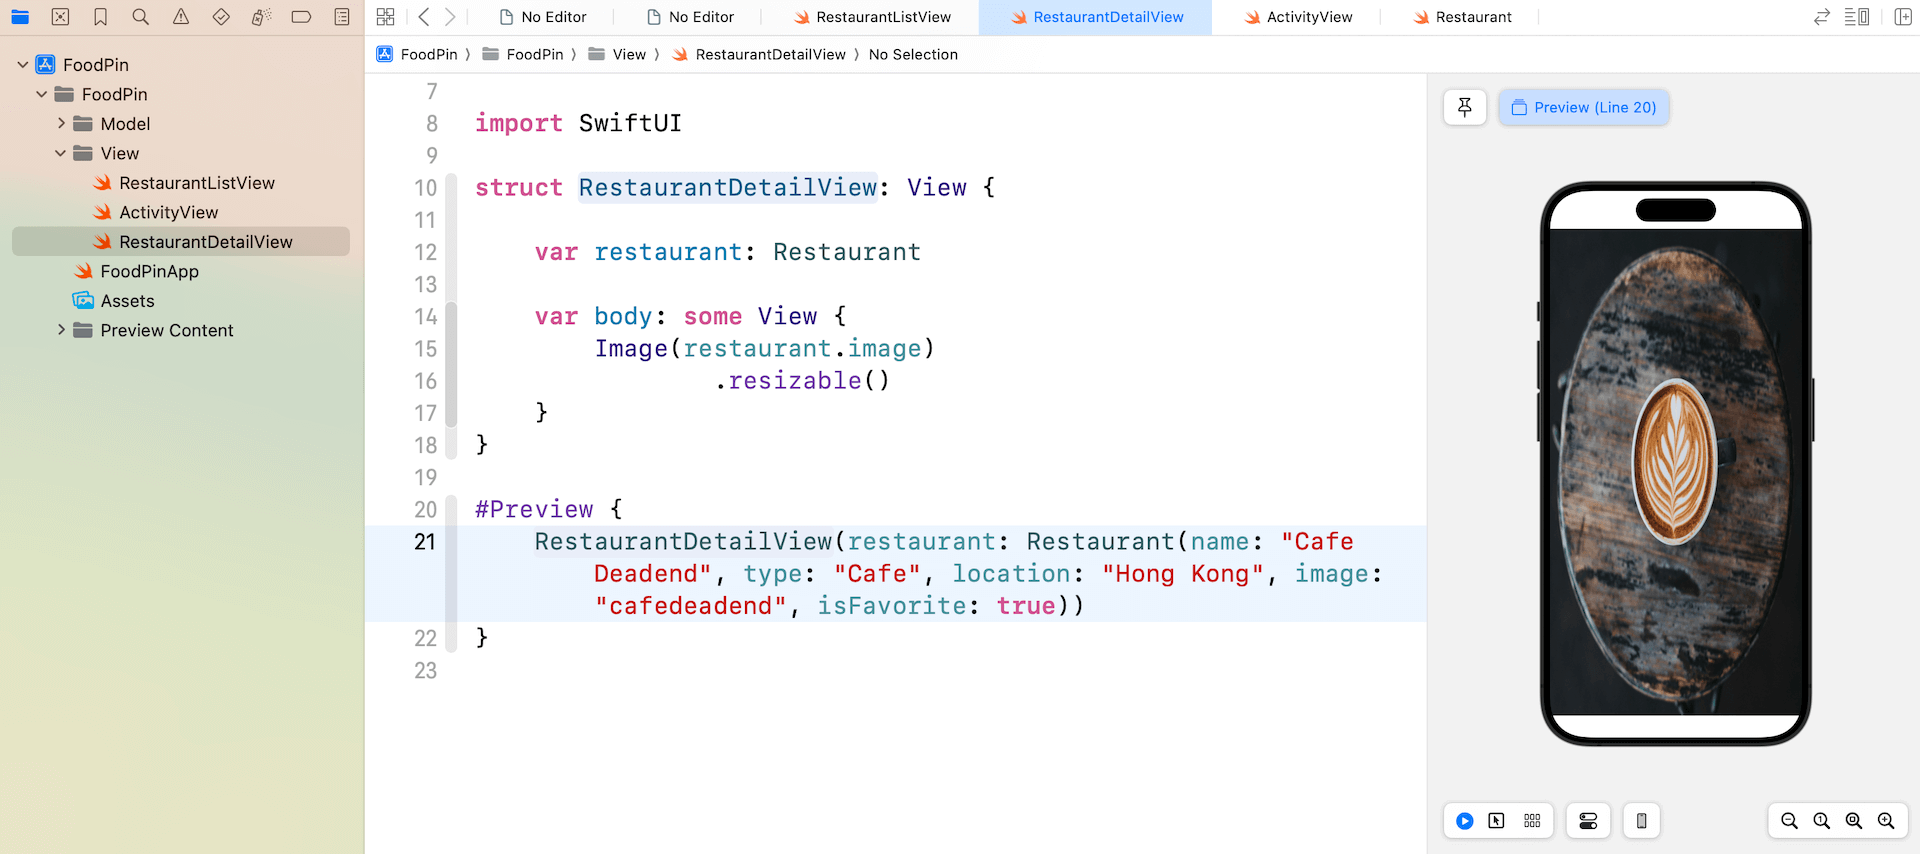
Task: Open the preview Variants grid button
Action: tap(1532, 821)
